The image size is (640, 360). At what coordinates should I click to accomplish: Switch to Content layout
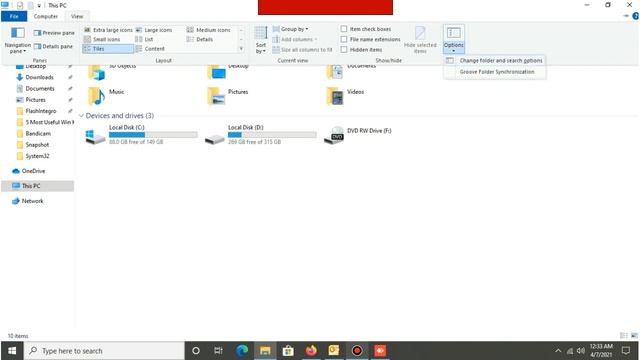click(150, 49)
